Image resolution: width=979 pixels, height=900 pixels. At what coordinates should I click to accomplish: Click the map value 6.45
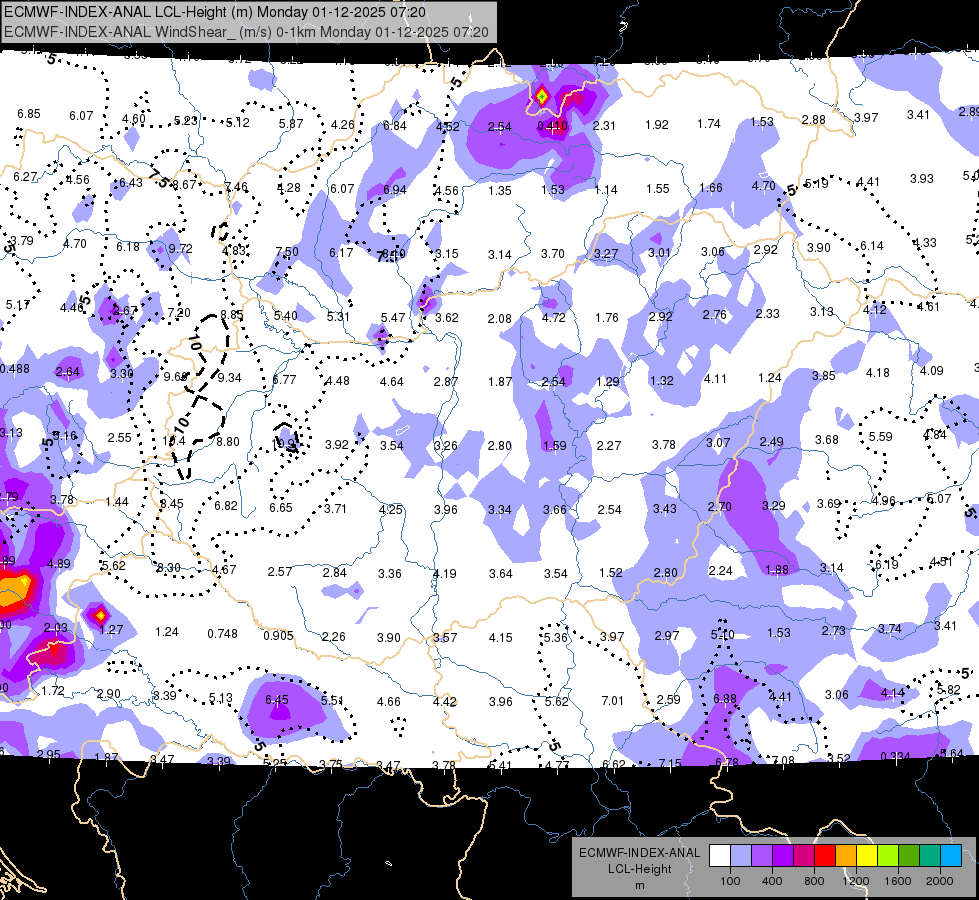tap(277, 700)
